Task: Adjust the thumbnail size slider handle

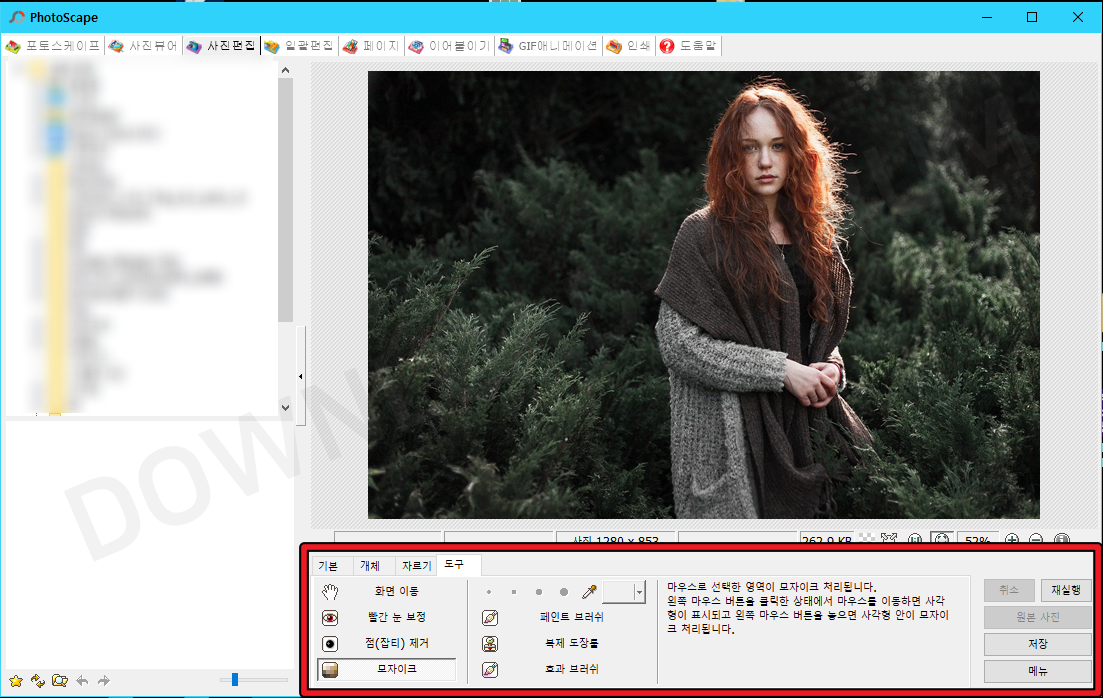Action: (x=235, y=680)
